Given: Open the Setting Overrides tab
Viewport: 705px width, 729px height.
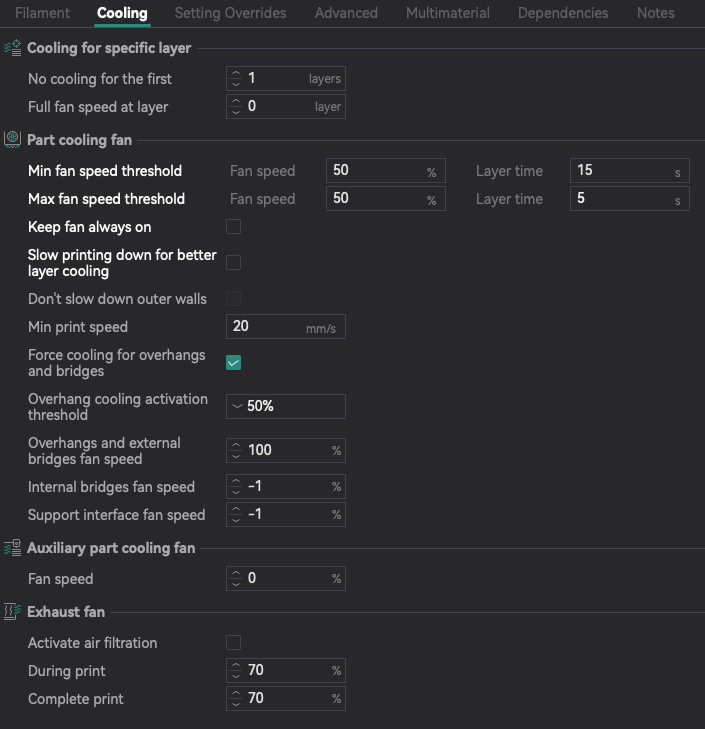Looking at the screenshot, I should [x=230, y=13].
